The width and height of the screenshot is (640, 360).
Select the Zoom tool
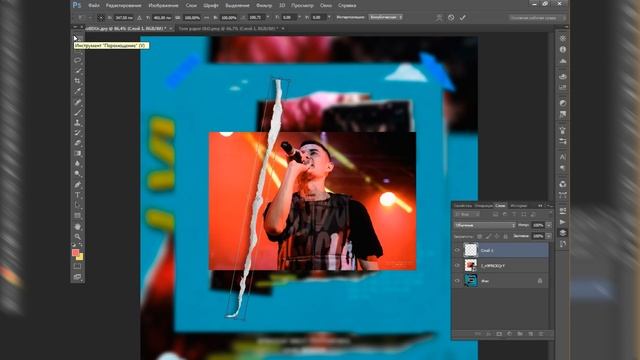point(77,236)
